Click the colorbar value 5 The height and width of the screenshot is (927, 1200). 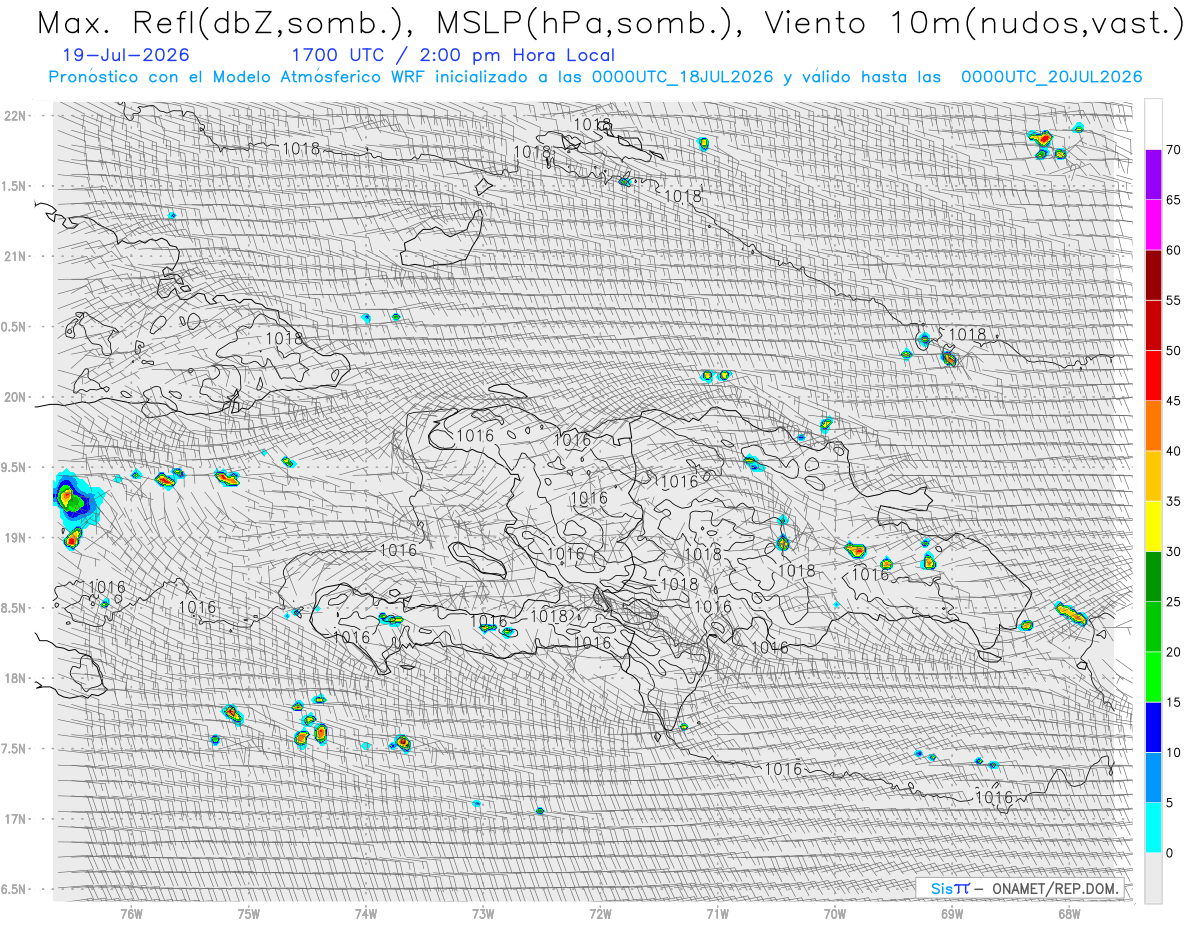click(x=1169, y=802)
